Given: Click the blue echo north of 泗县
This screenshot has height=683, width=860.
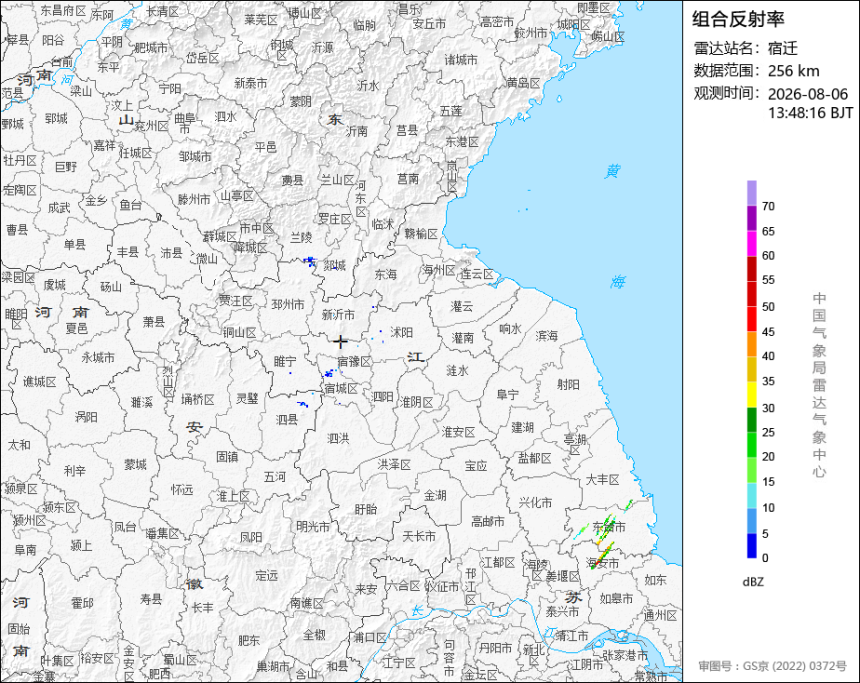Looking at the screenshot, I should point(303,404).
